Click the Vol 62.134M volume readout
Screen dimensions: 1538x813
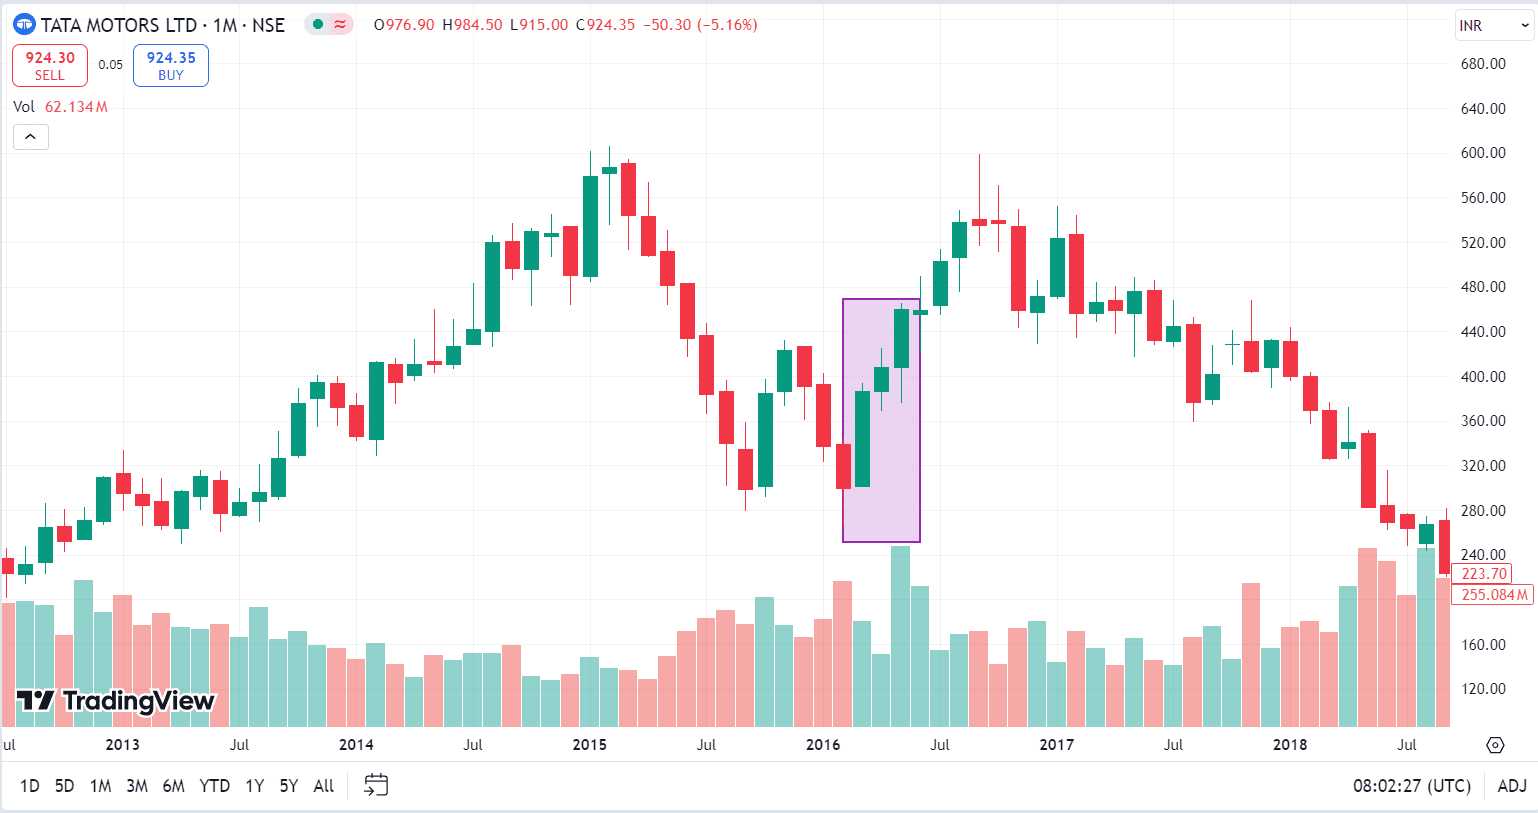point(61,106)
